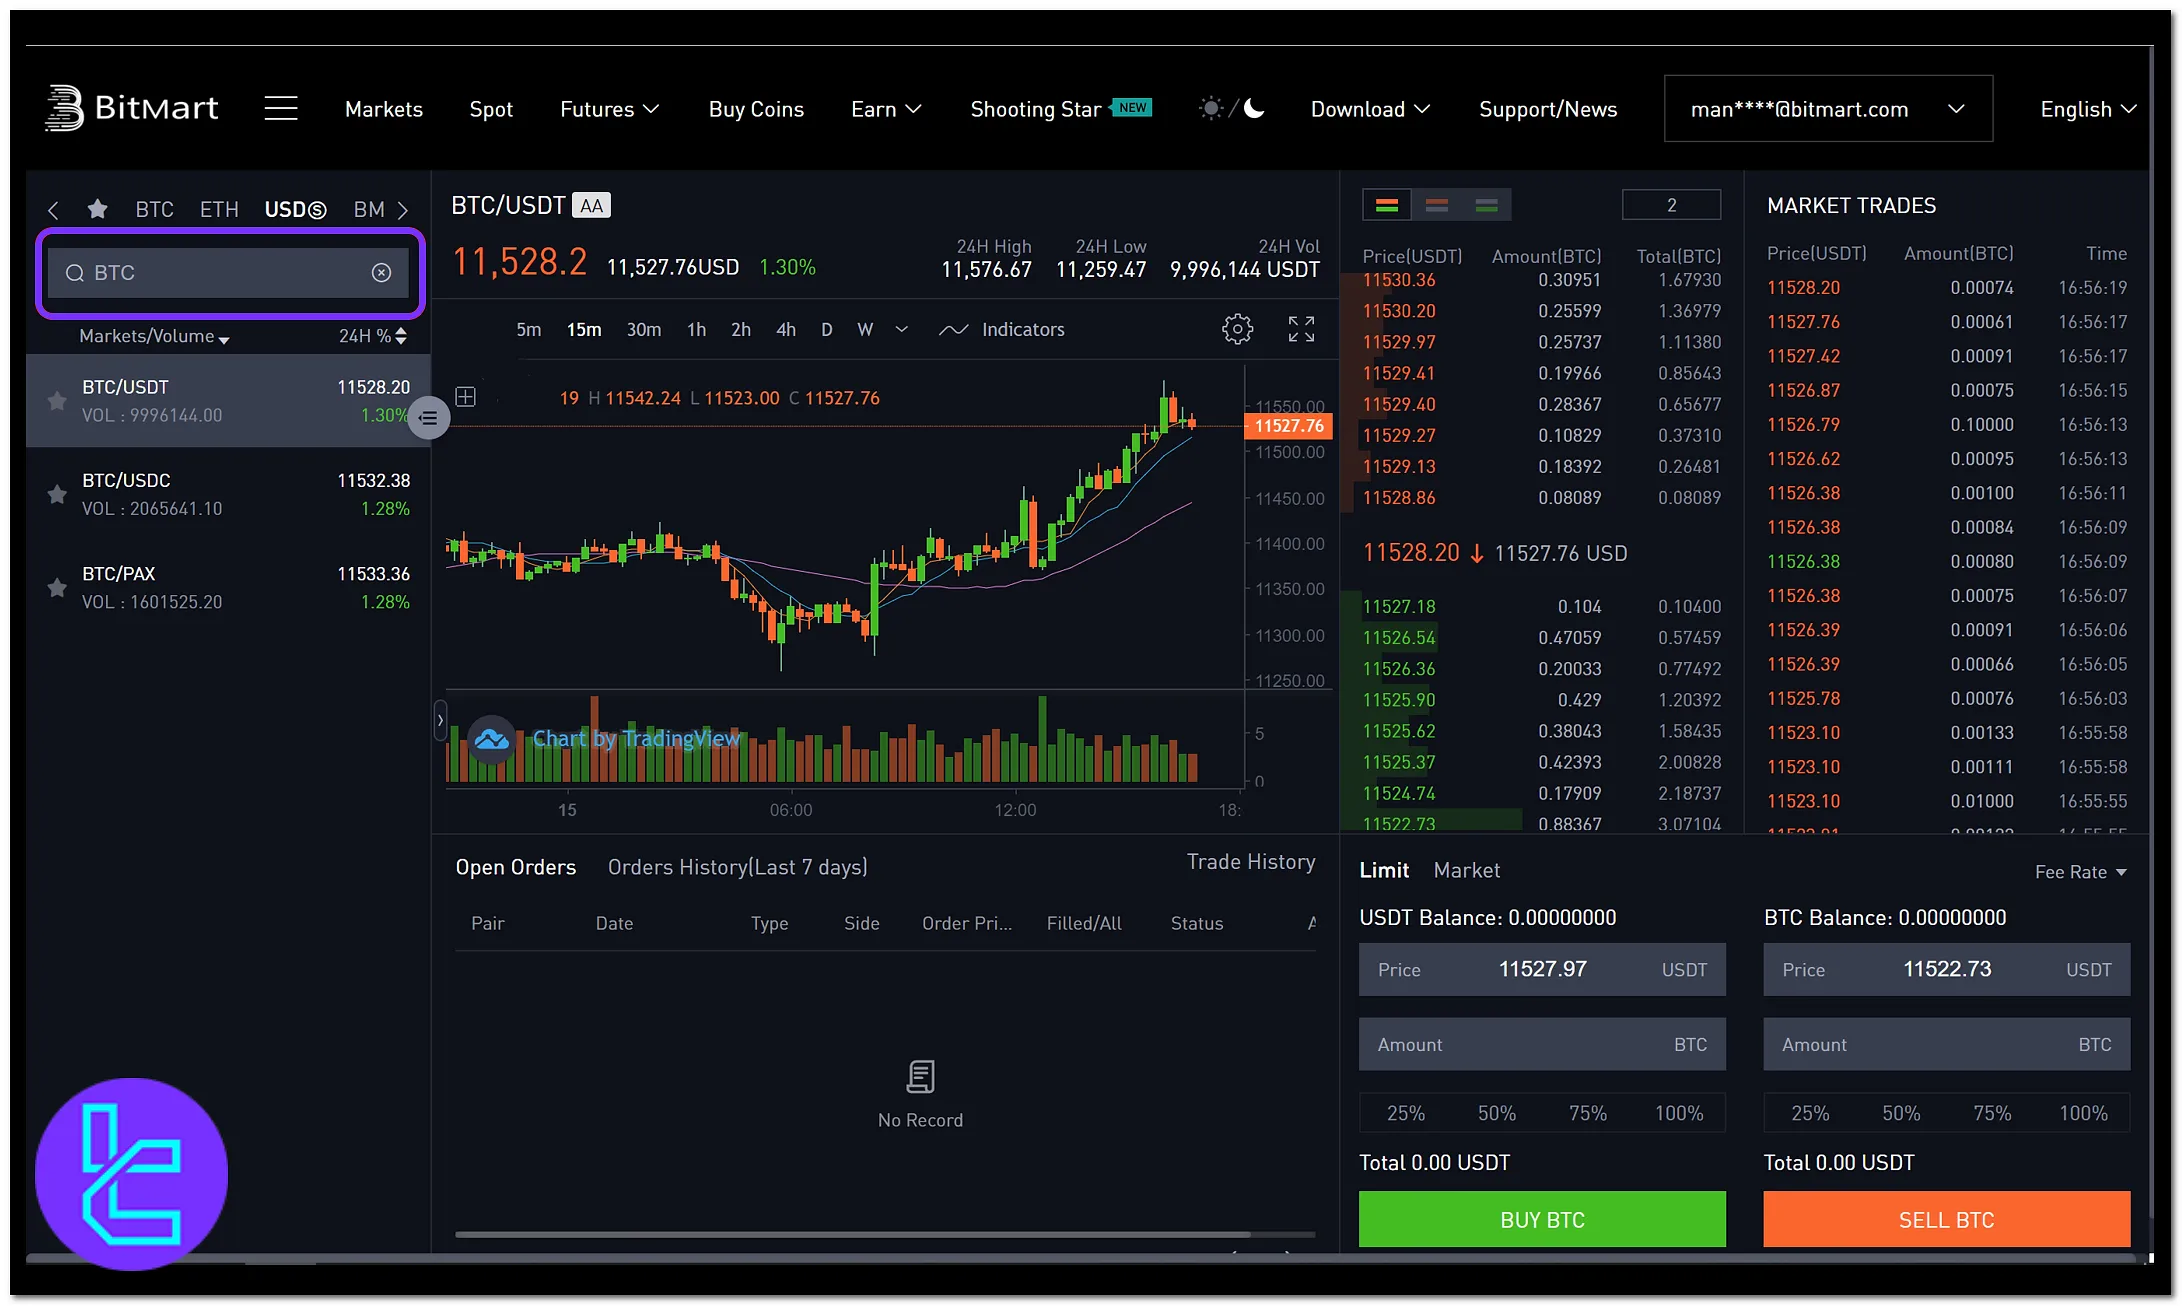Switch to Market order type

tap(1466, 870)
